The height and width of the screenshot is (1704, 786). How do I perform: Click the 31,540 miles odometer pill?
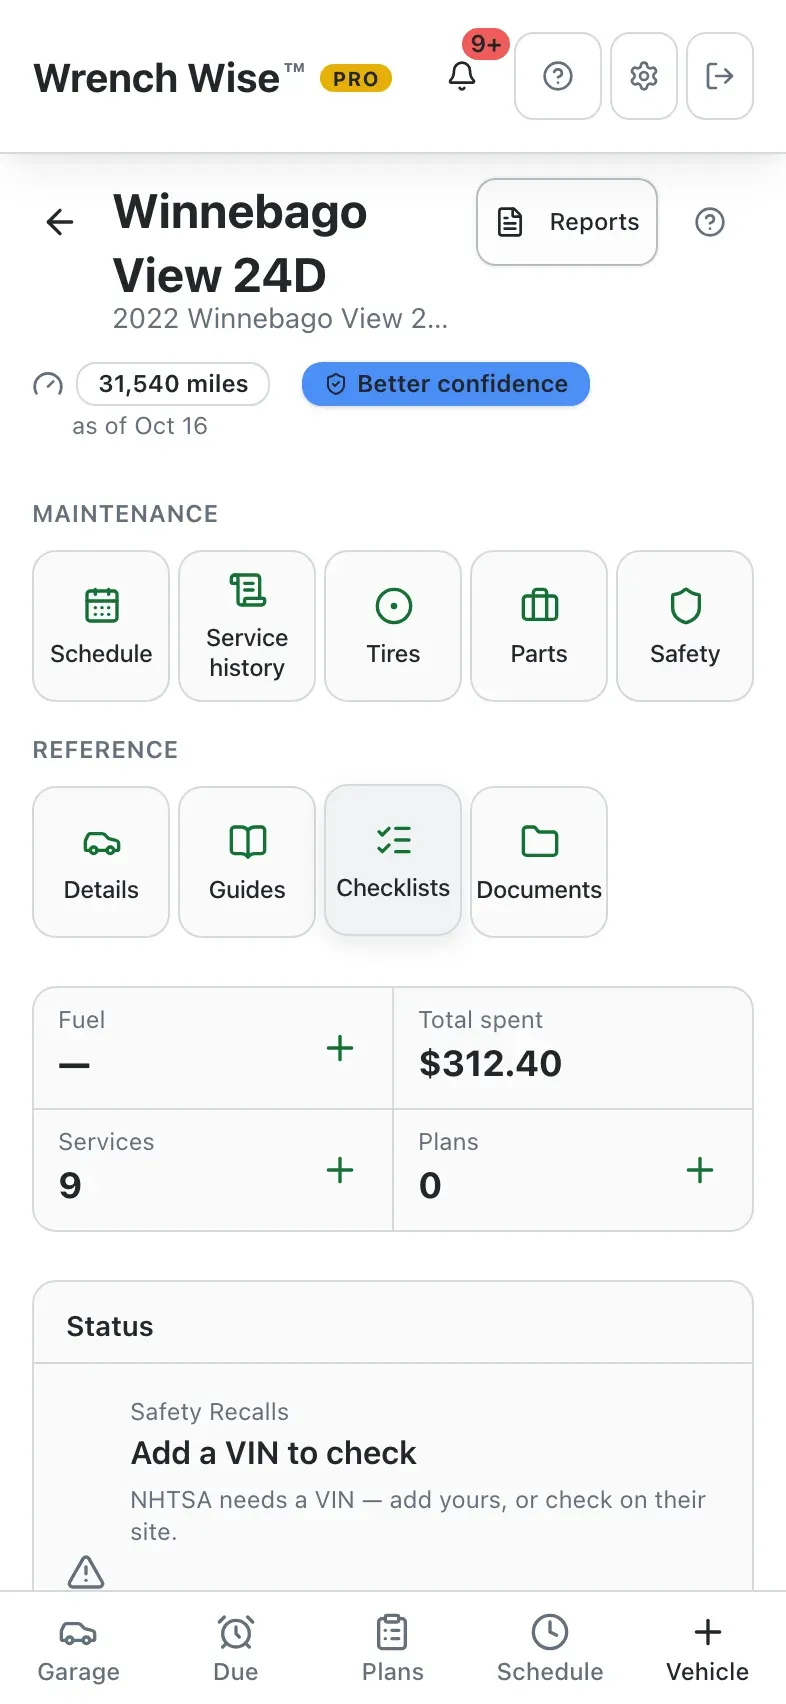pos(173,384)
